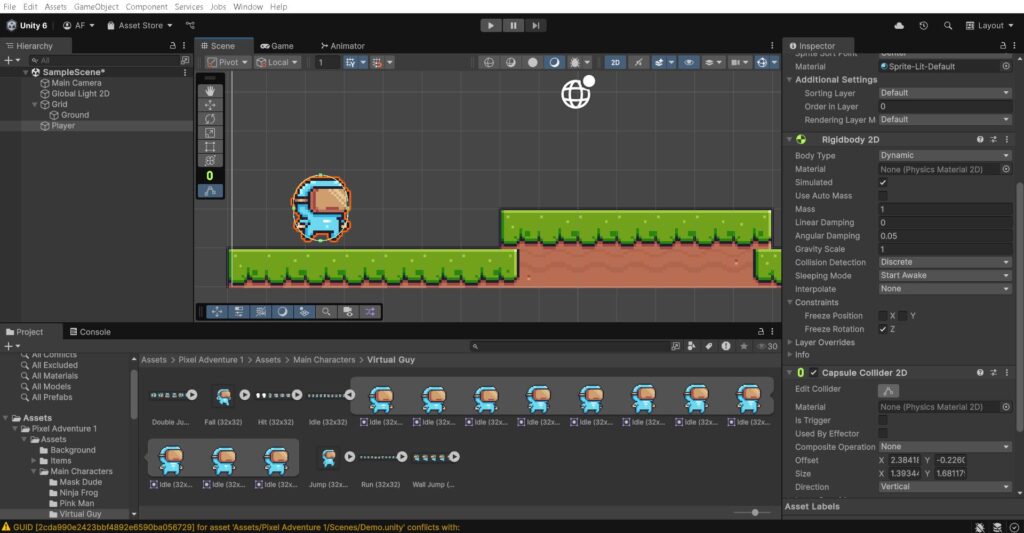Click Main Characters in the breadcrumb path

pyautogui.click(x=324, y=360)
